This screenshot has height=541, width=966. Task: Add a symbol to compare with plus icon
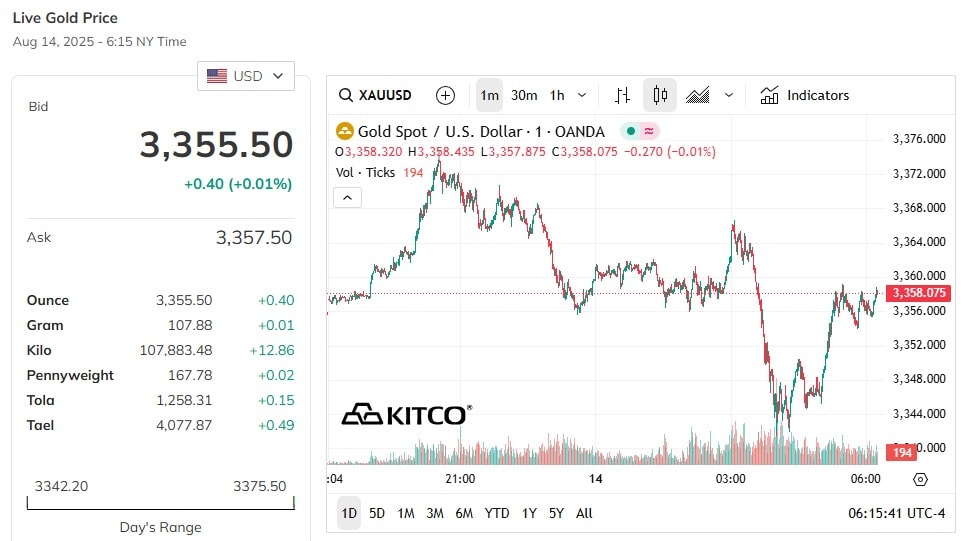pos(445,96)
